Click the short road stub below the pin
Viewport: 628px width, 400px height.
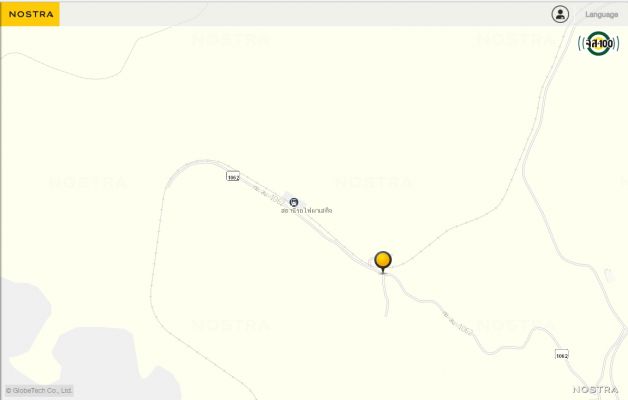(385, 296)
